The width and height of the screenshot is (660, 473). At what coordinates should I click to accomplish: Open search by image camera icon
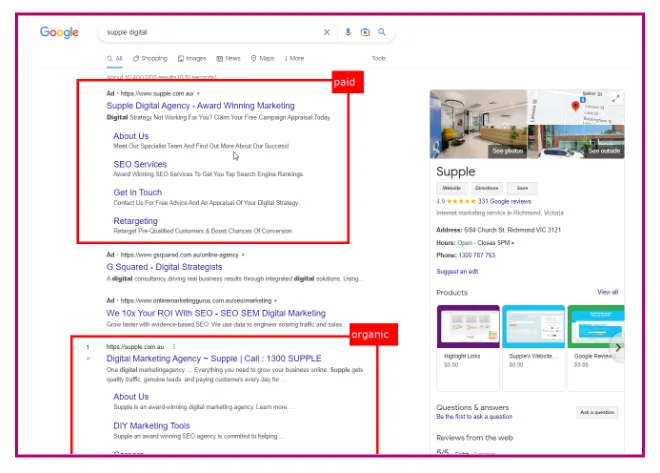[365, 32]
